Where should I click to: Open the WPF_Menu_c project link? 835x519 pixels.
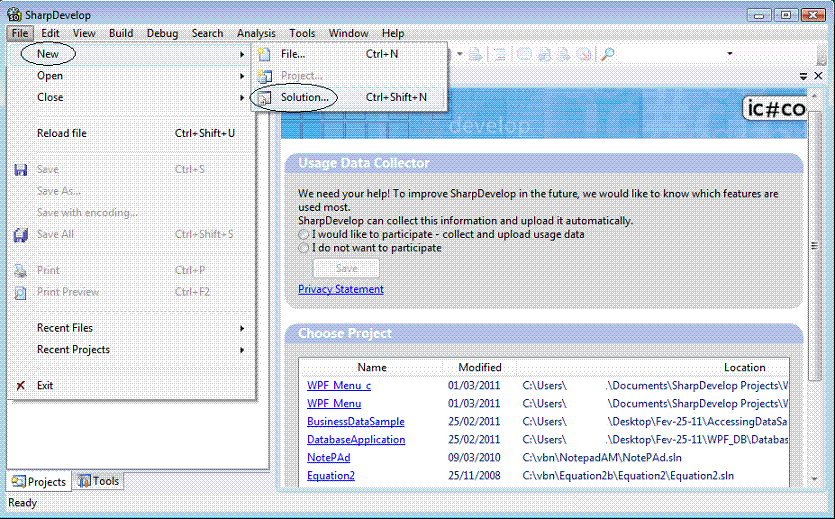(x=339, y=385)
